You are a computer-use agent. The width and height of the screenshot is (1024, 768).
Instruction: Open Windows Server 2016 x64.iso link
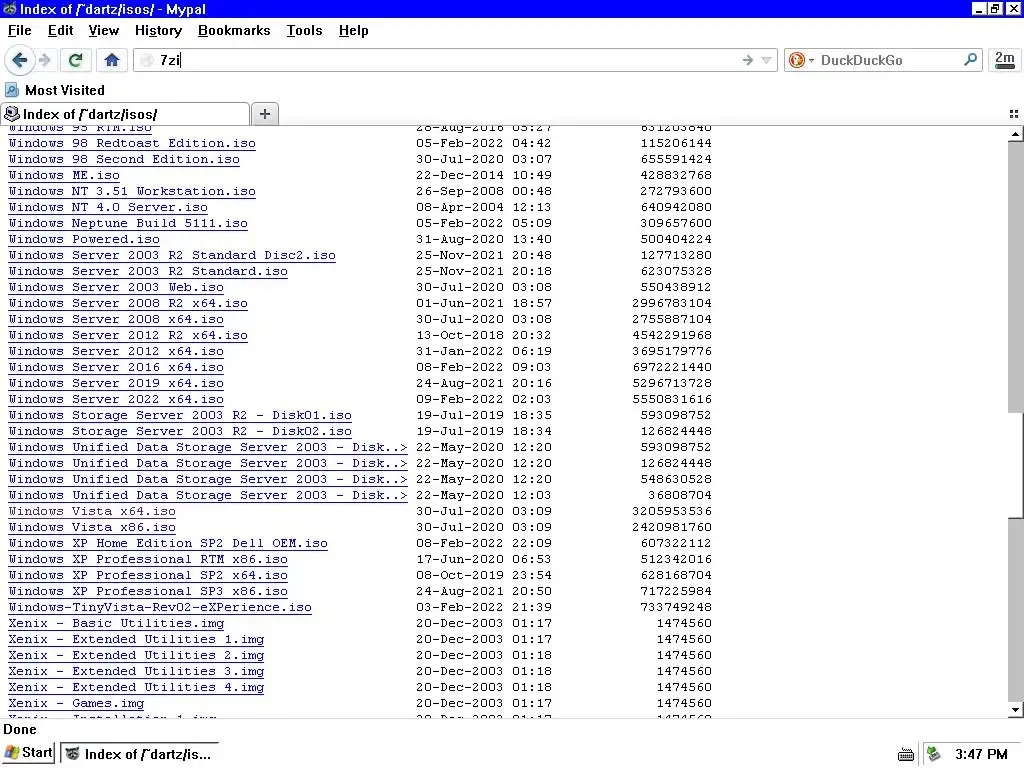[x=116, y=367]
